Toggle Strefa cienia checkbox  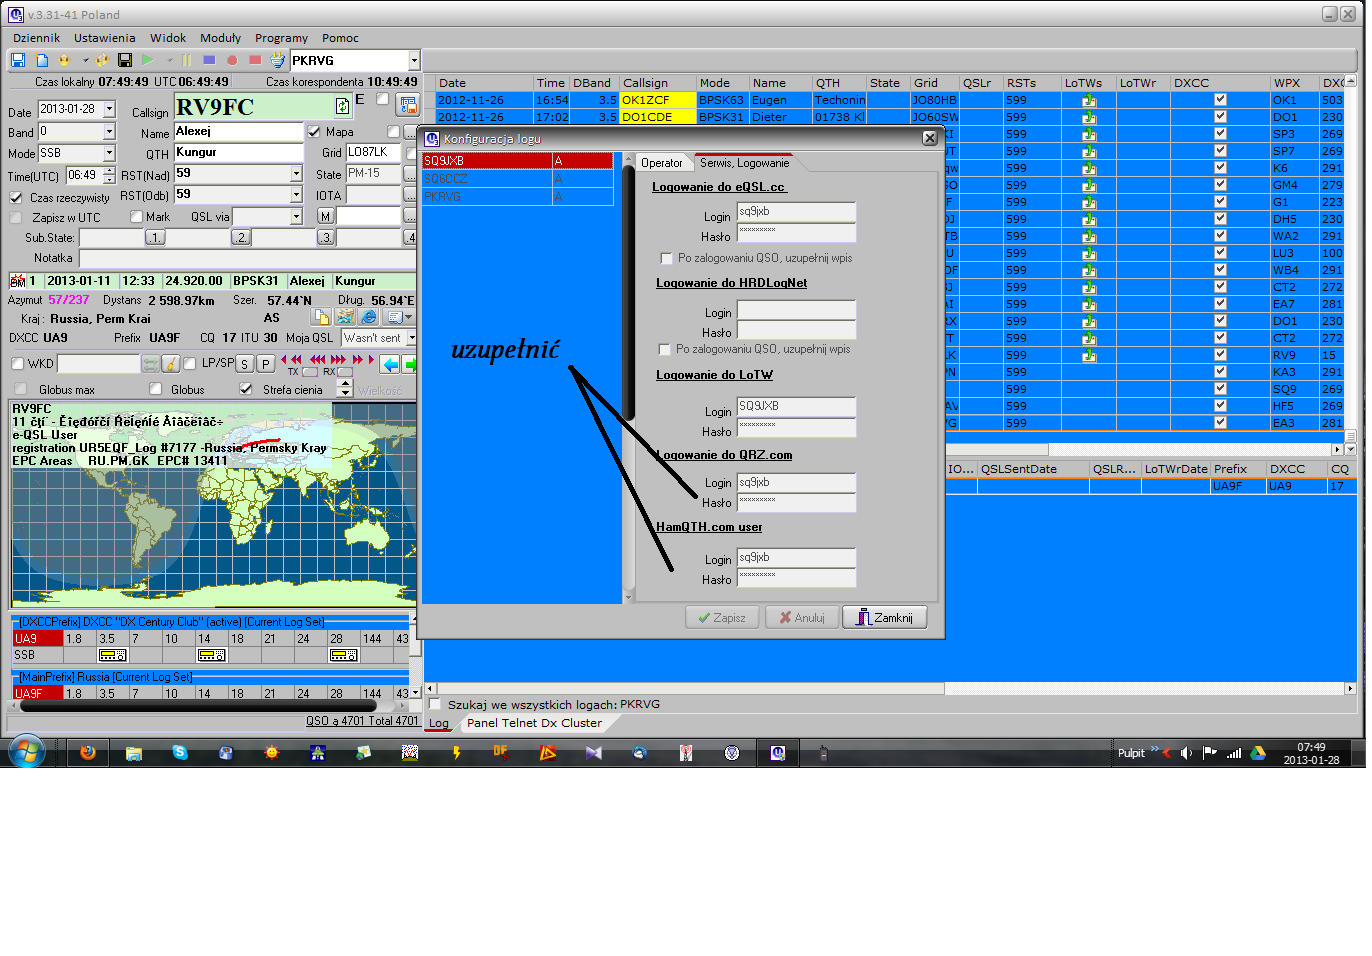[x=246, y=389]
